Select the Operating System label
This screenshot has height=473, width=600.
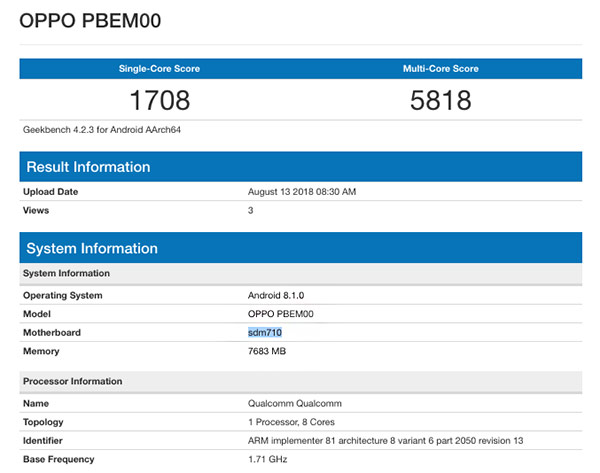pyautogui.click(x=63, y=295)
